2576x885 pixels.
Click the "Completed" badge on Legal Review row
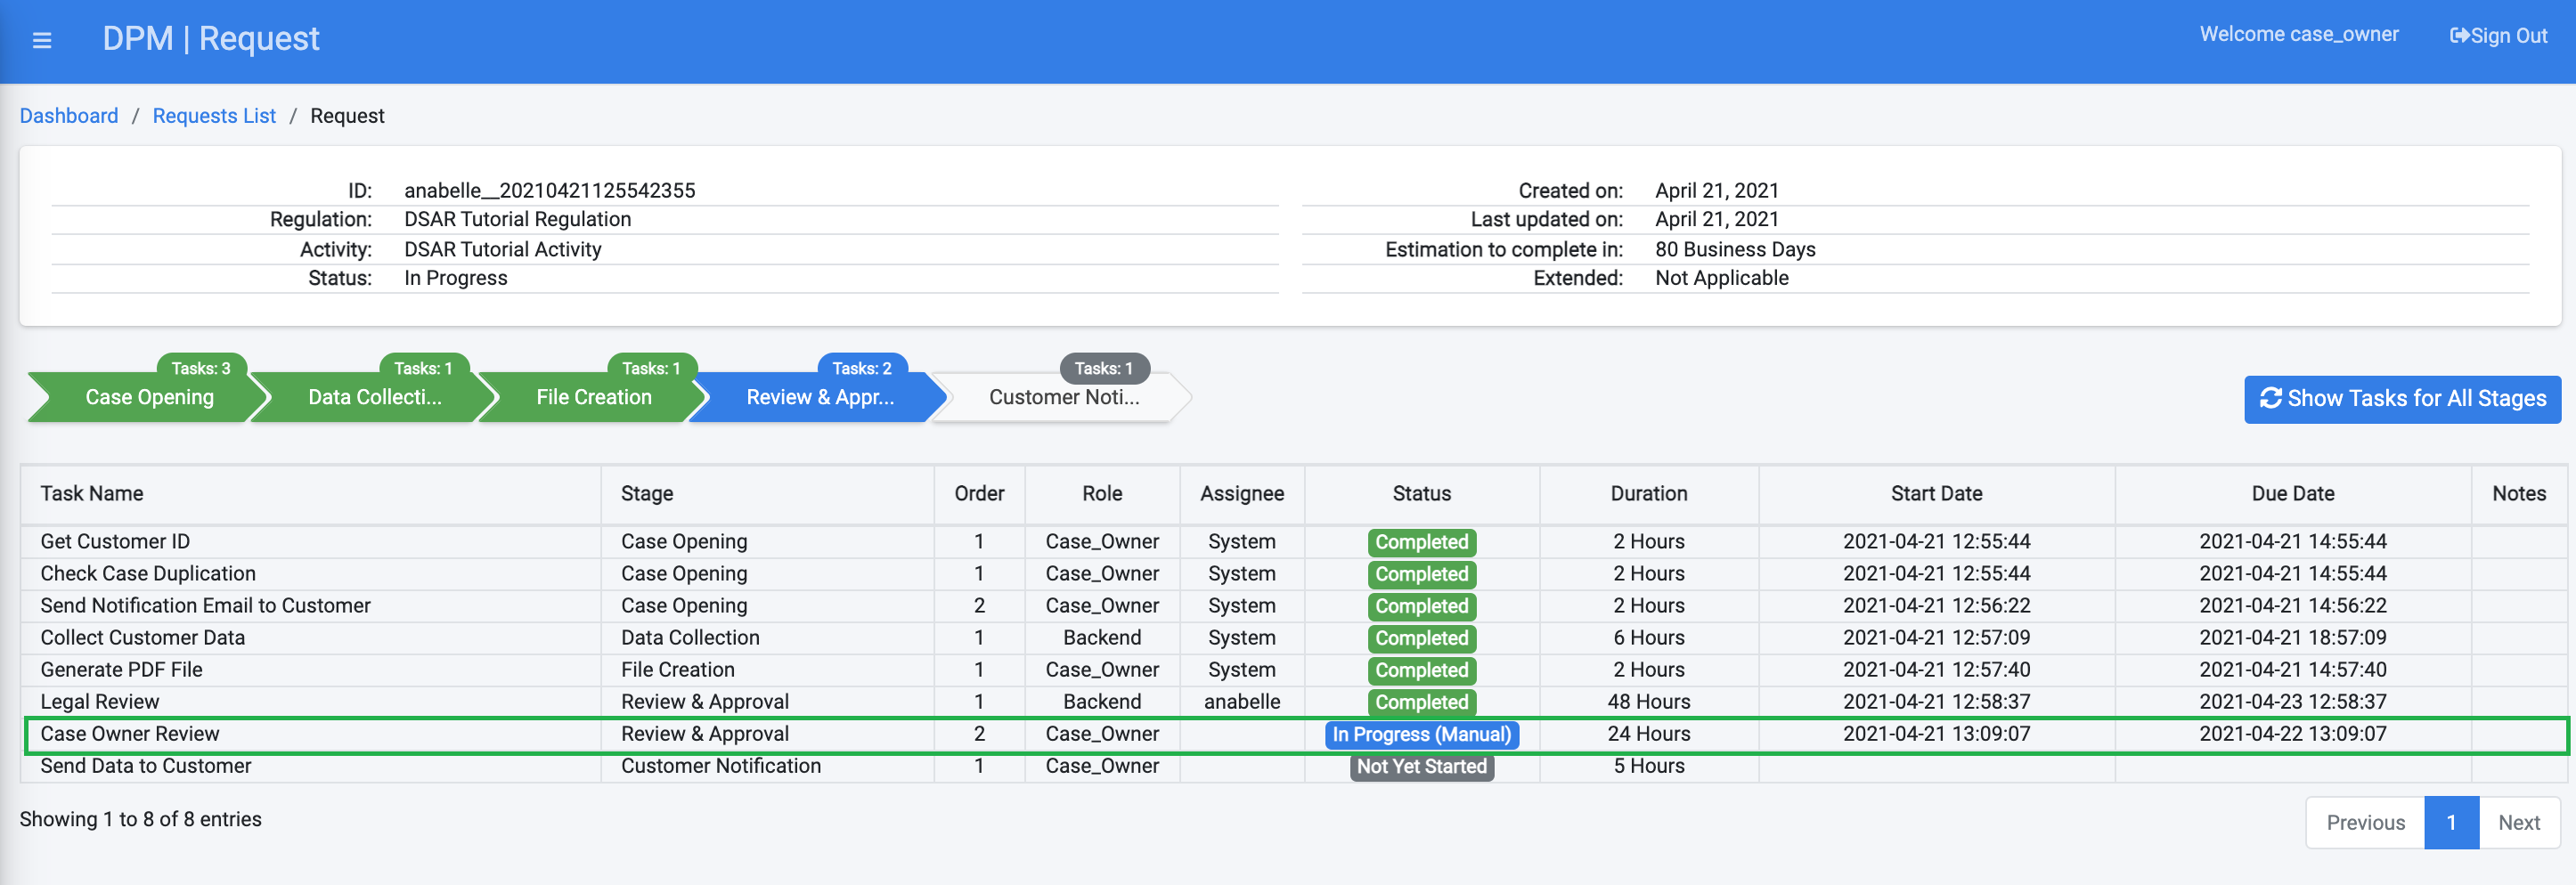[x=1421, y=702]
